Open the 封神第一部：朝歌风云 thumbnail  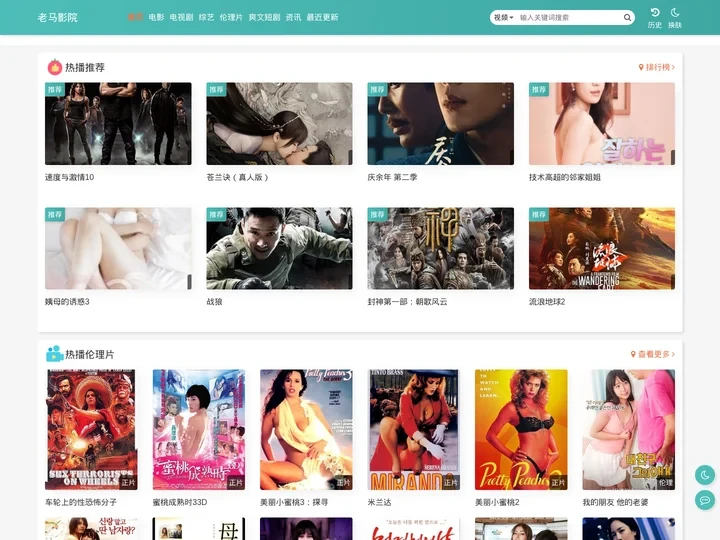click(x=440, y=248)
